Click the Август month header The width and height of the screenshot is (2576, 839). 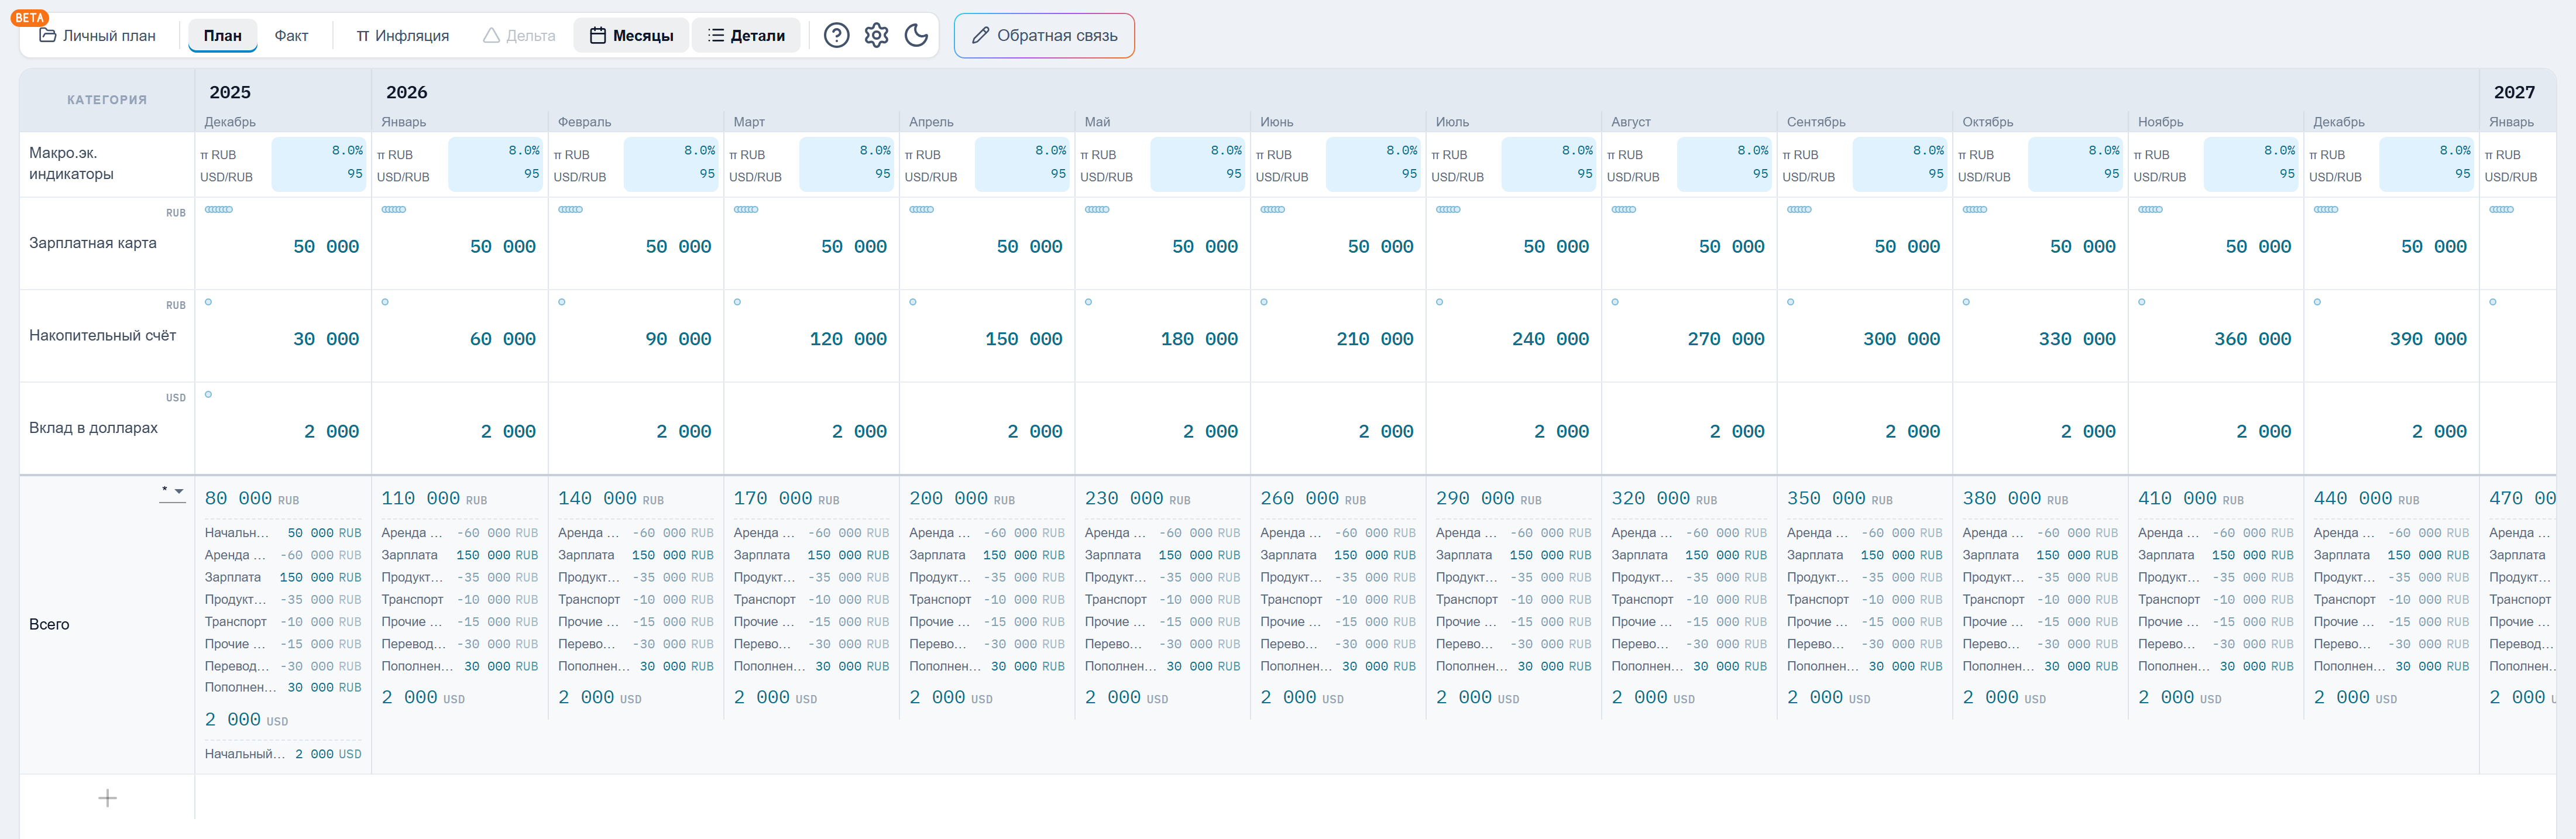[x=1630, y=122]
